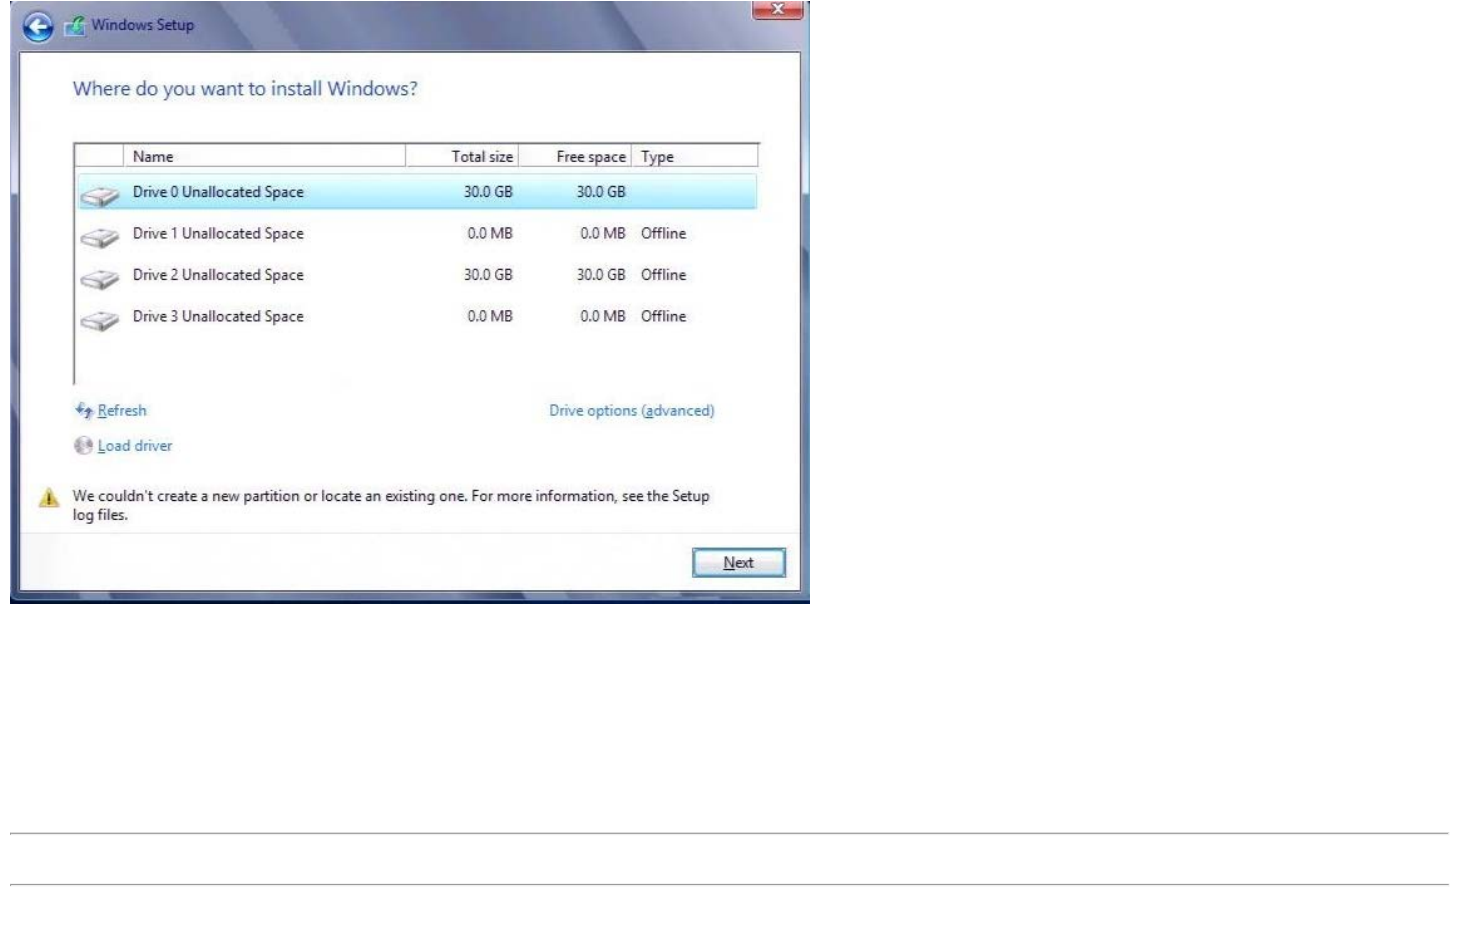Click the partition error warning message

click(x=391, y=505)
